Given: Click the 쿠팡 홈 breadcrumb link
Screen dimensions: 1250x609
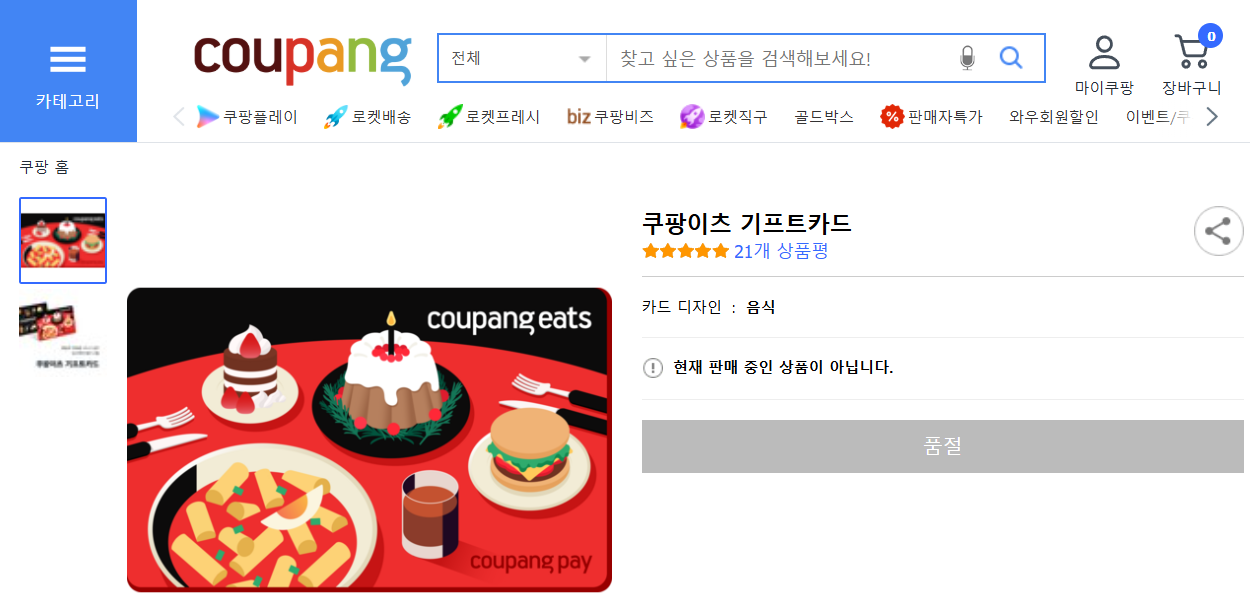Looking at the screenshot, I should tap(44, 167).
